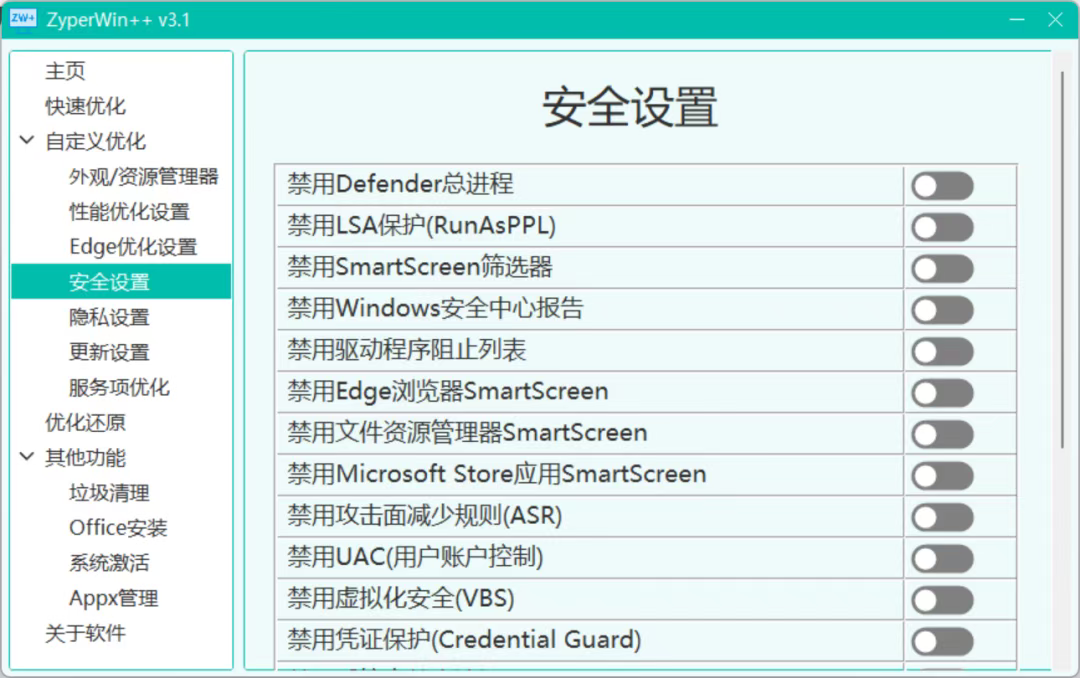1080x678 pixels.
Task: Minimize the ZyperWin++ window
Action: coord(1017,20)
